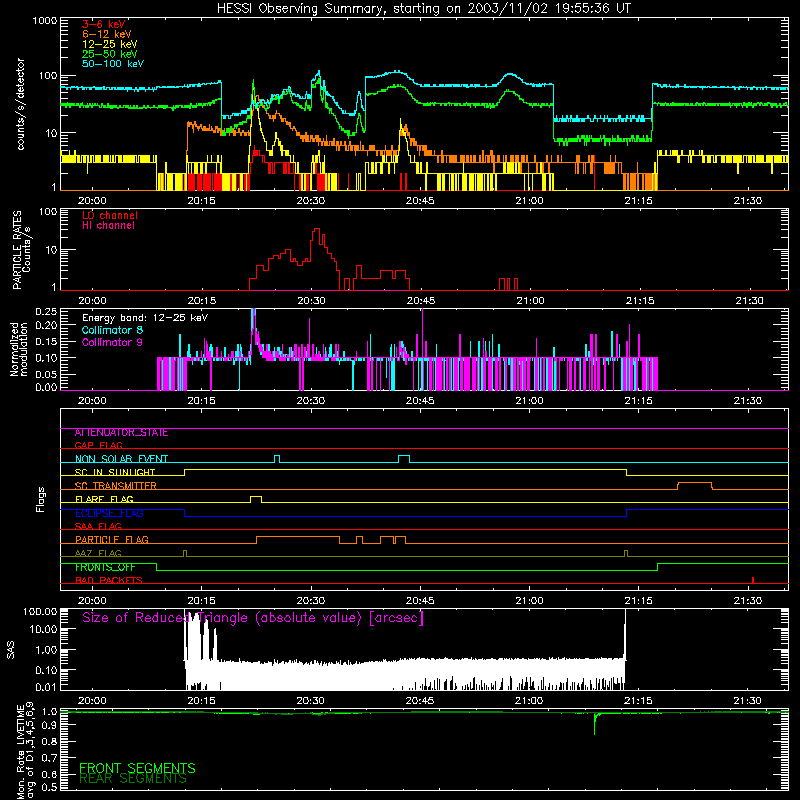Click the SC_TRANSMITTER pulse near 21:20

[695, 485]
